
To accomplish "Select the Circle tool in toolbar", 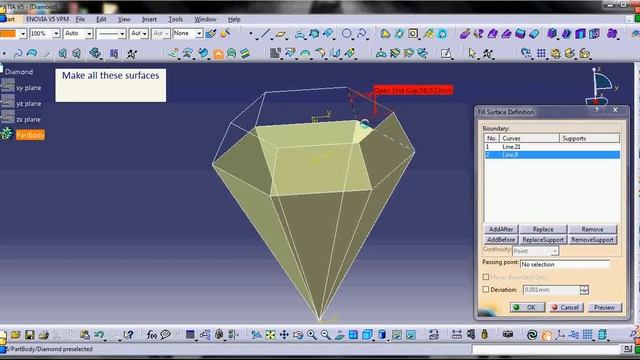I will [347, 33].
